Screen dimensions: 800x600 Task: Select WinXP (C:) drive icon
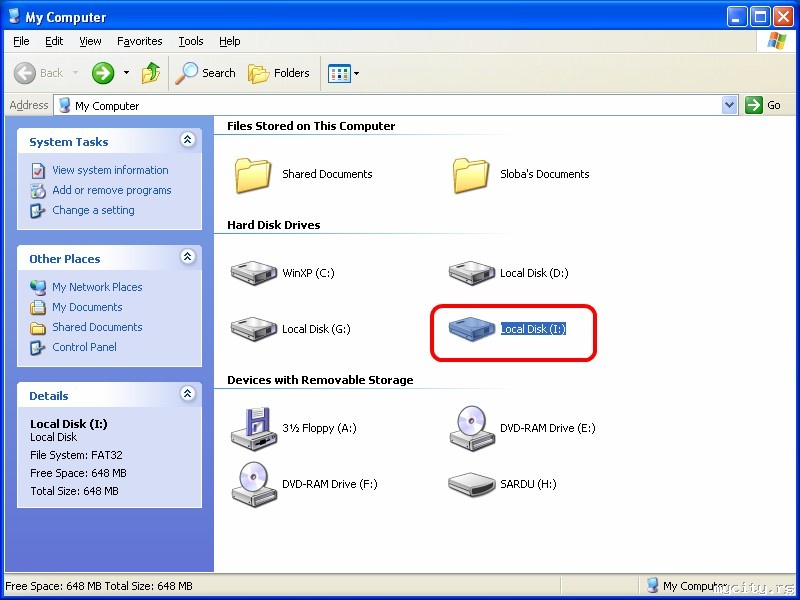tap(254, 273)
